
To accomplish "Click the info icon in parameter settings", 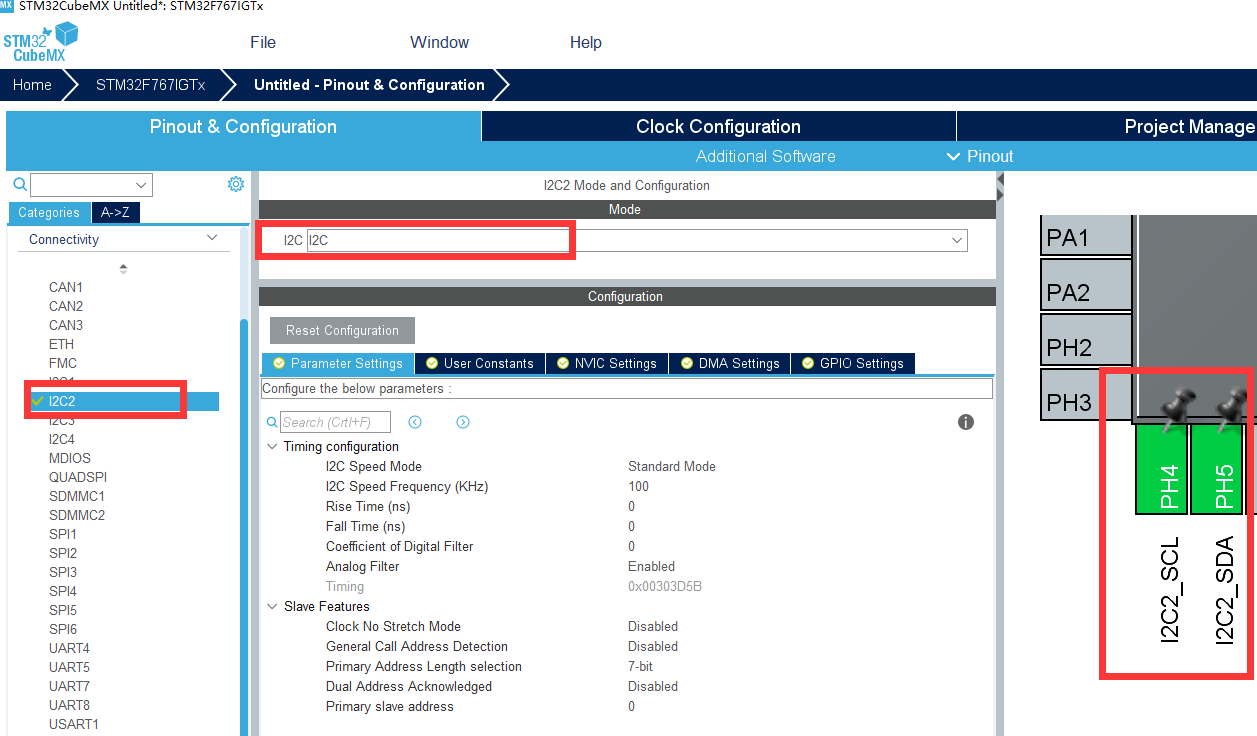I will (965, 422).
